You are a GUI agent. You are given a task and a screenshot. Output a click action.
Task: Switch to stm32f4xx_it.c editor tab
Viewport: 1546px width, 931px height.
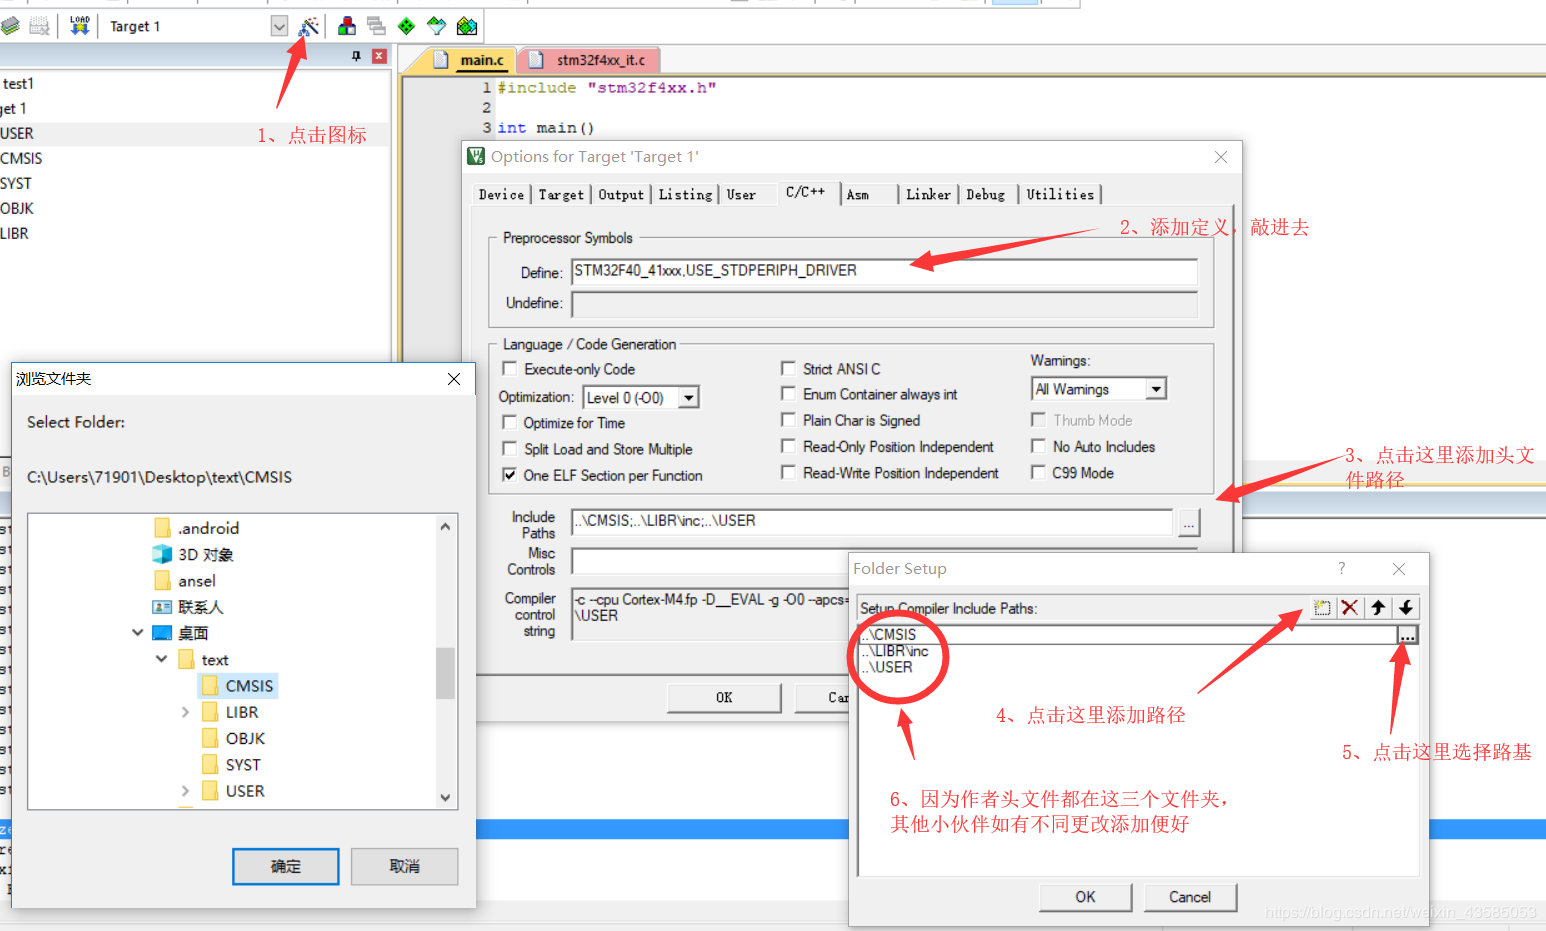tap(590, 60)
